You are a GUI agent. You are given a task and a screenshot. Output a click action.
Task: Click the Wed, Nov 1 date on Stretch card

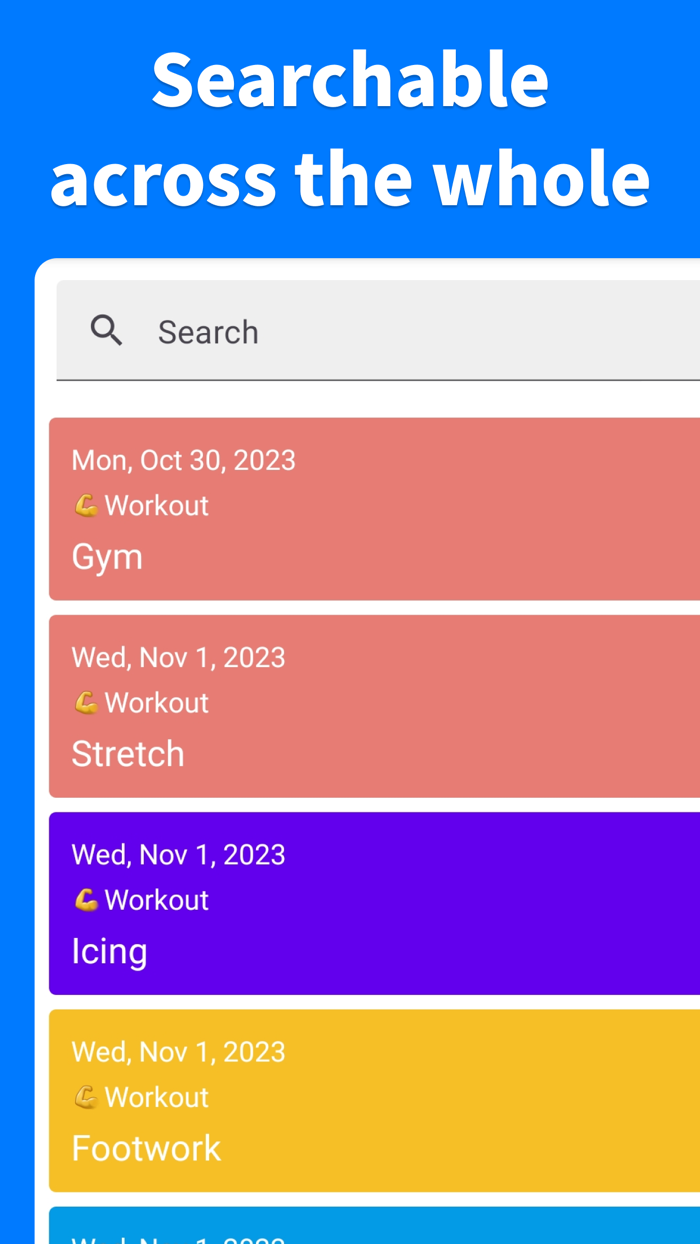pos(178,655)
